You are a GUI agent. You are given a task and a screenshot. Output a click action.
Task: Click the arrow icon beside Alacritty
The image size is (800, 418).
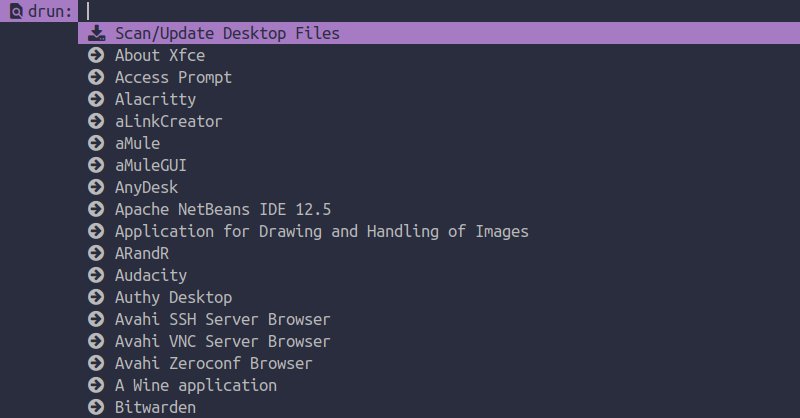[96, 99]
